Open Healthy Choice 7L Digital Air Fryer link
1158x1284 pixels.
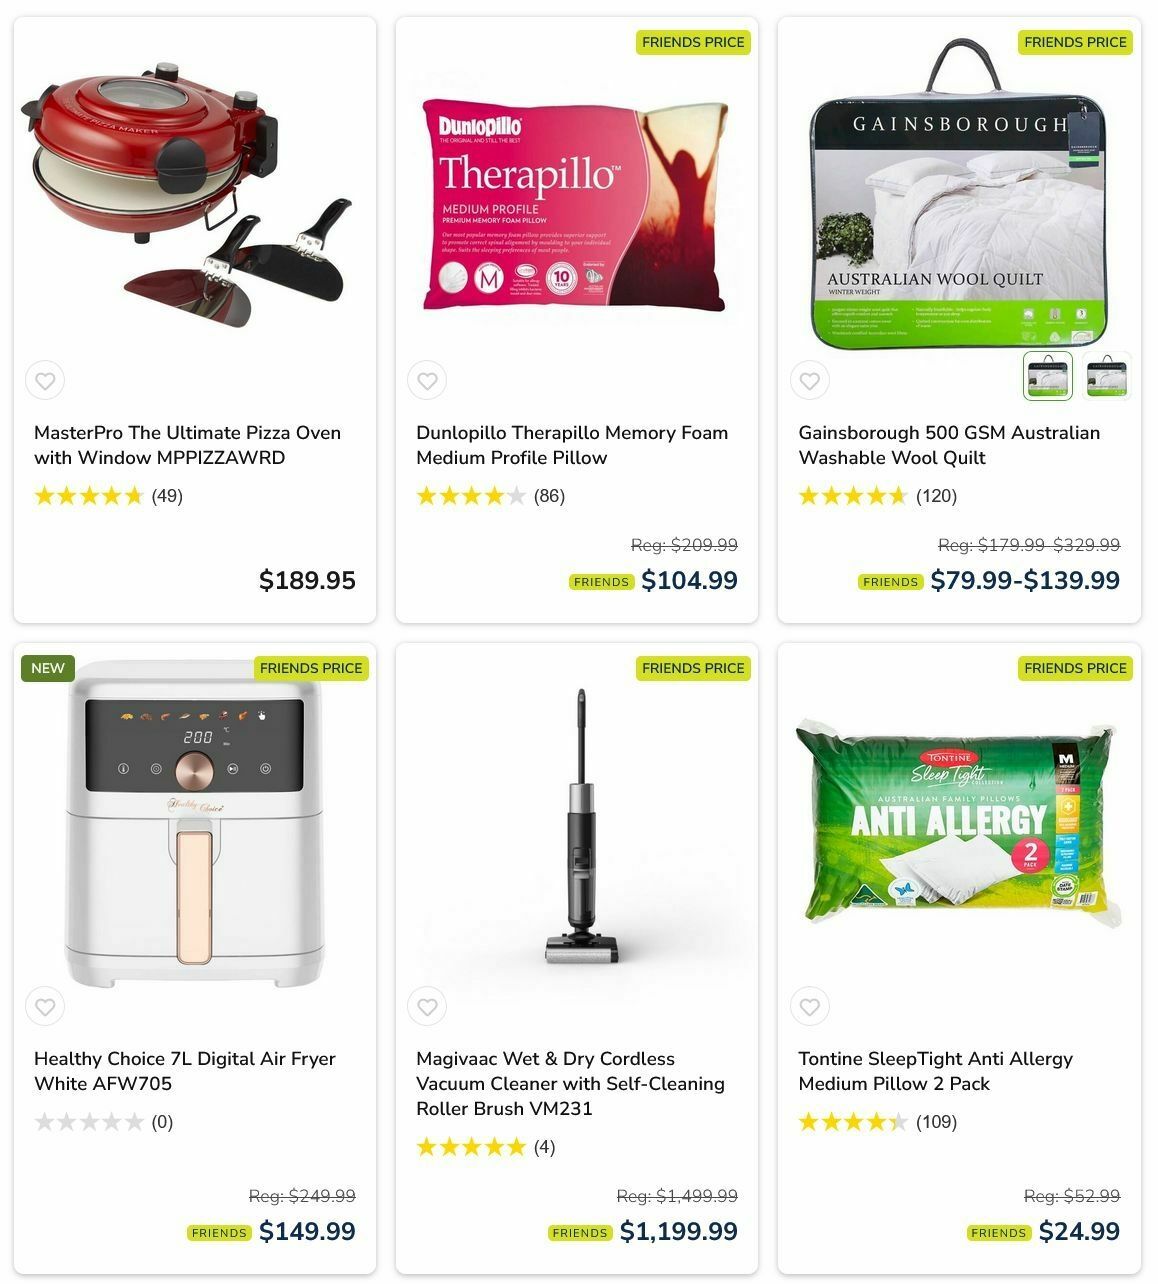(x=185, y=1071)
